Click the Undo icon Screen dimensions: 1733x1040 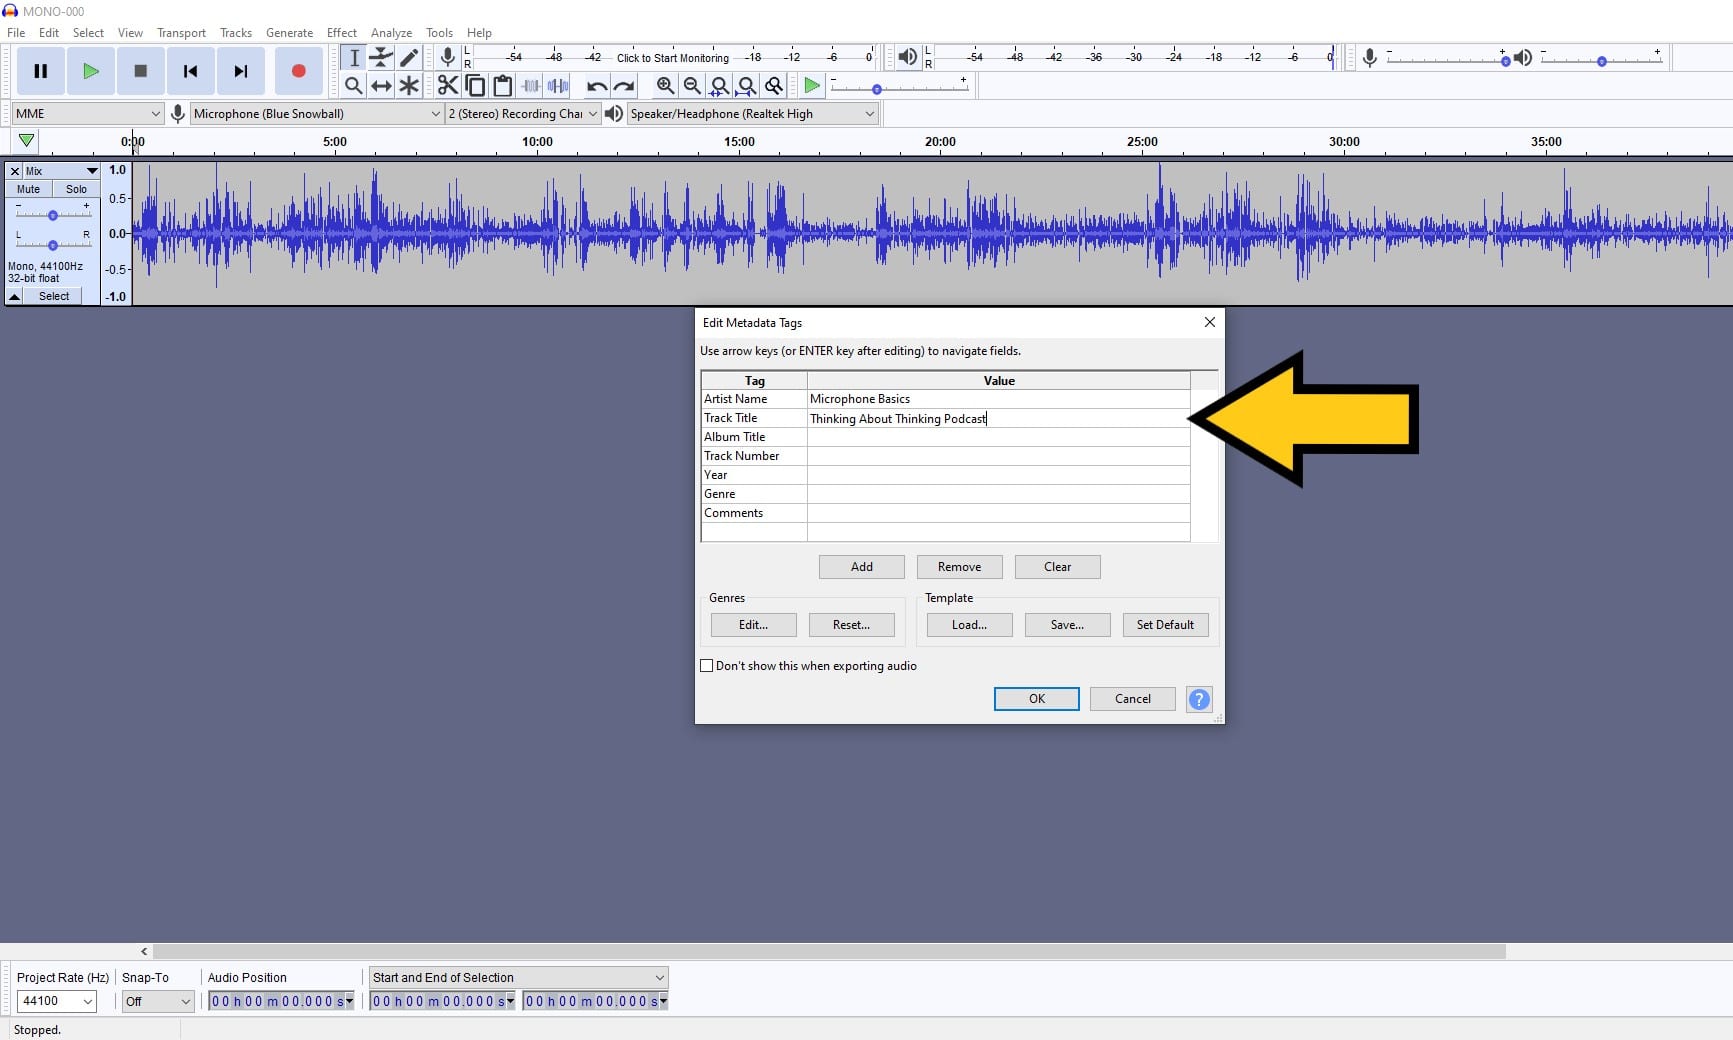595,85
